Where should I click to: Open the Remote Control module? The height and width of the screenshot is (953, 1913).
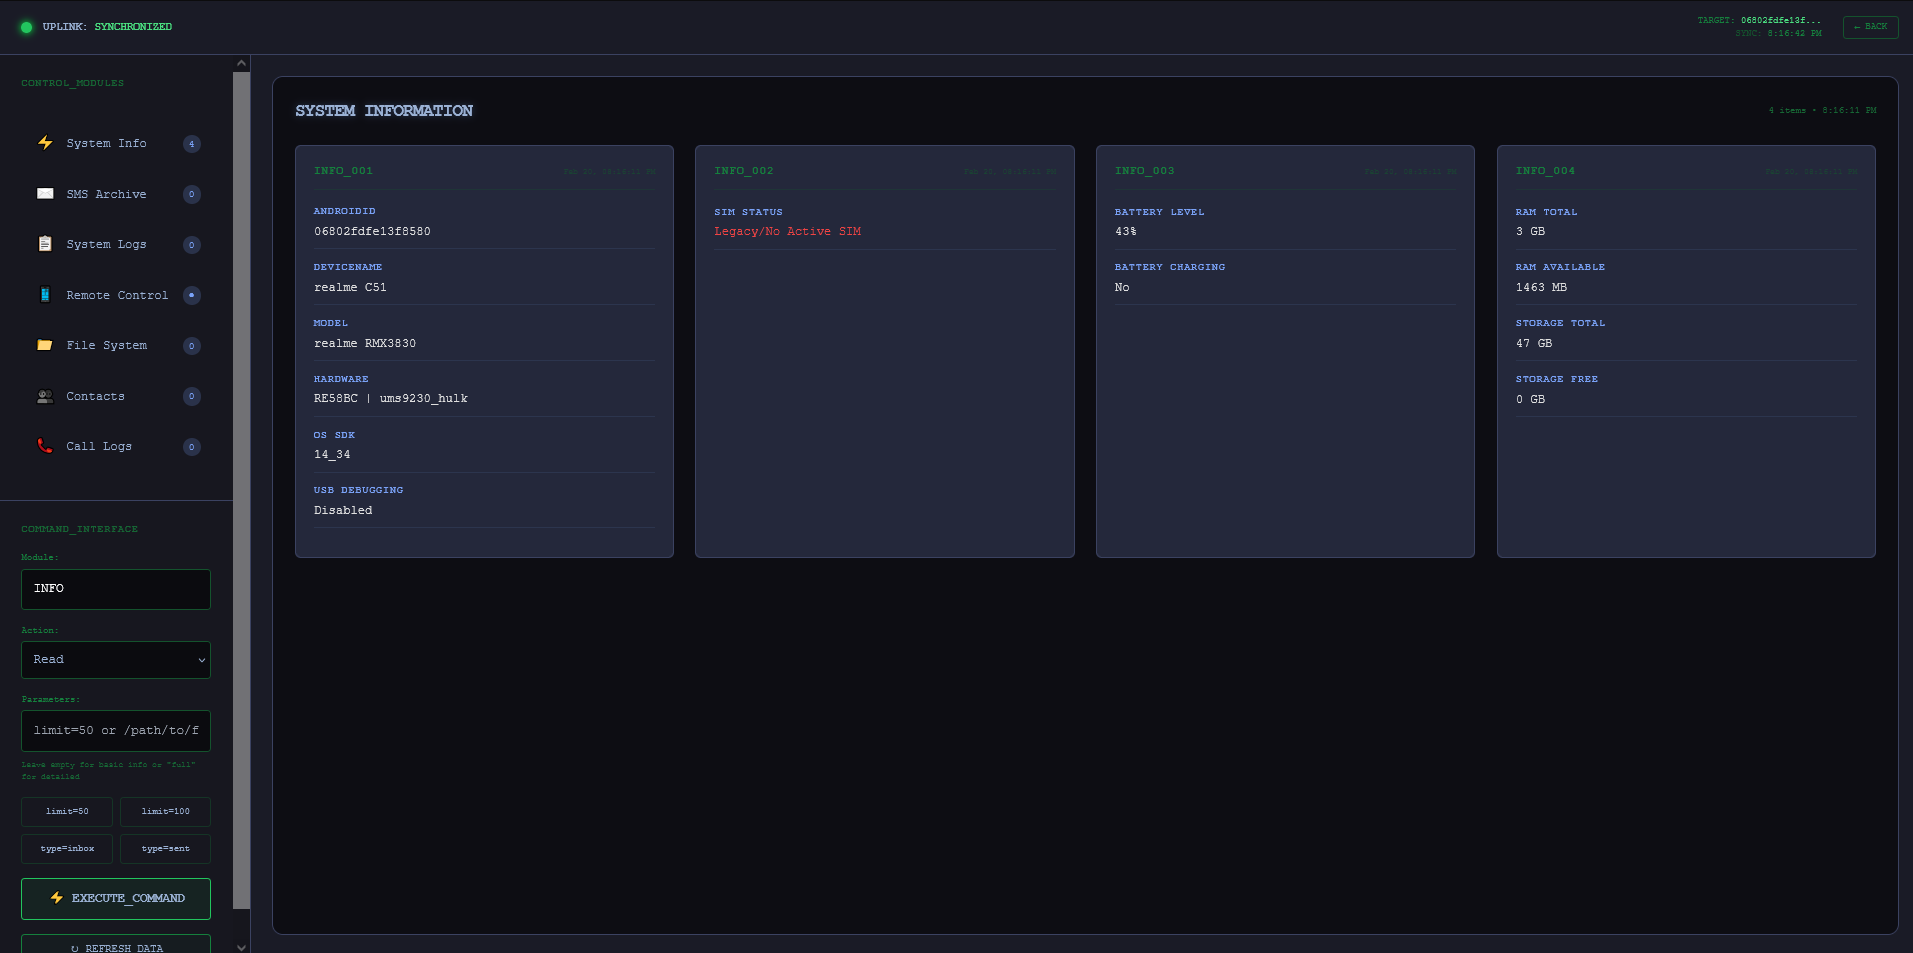[117, 295]
